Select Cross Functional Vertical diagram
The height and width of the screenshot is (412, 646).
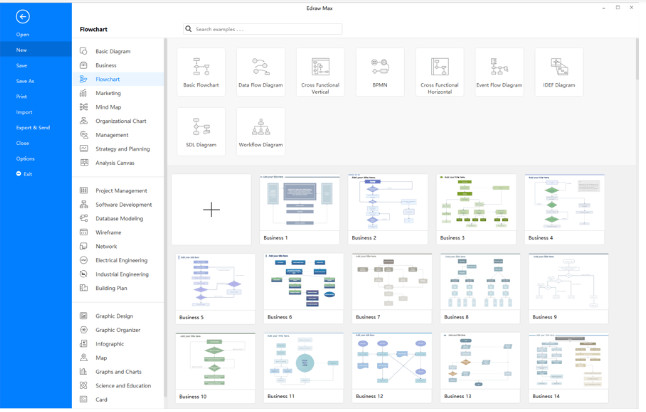pyautogui.click(x=320, y=72)
